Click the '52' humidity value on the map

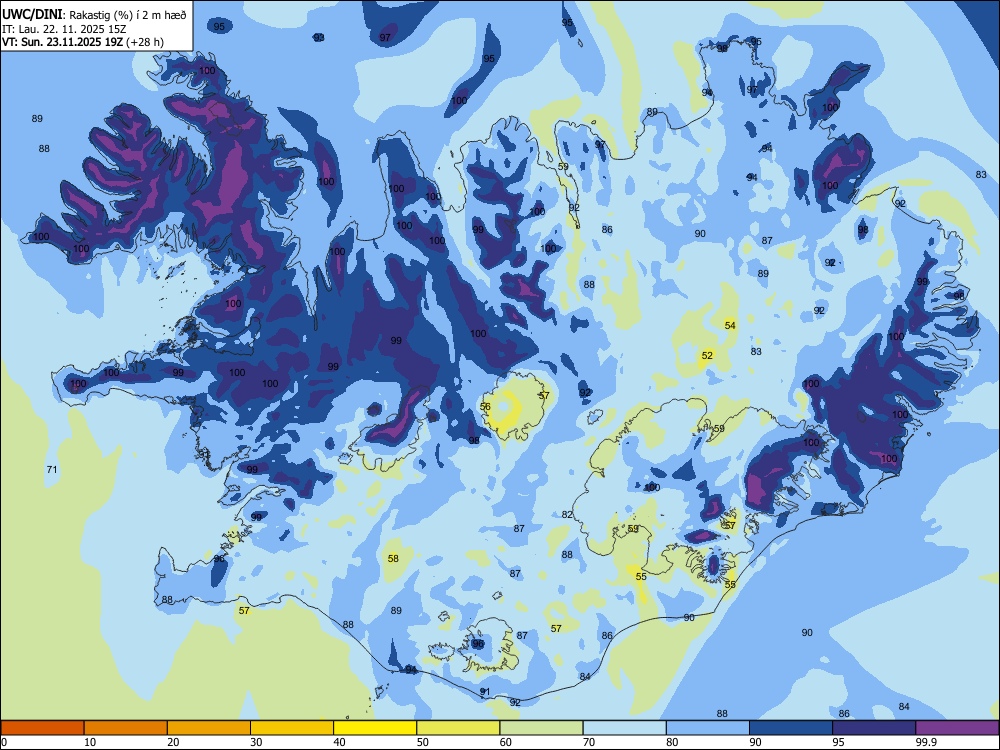[707, 355]
